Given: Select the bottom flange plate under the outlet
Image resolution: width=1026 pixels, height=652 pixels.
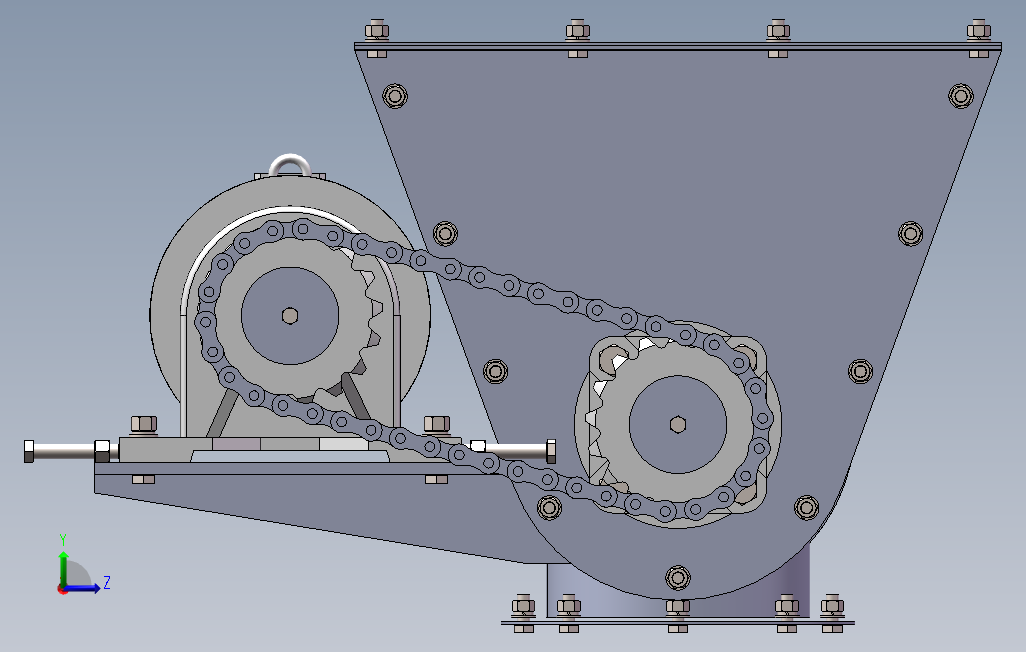Looking at the screenshot, I should point(678,622).
